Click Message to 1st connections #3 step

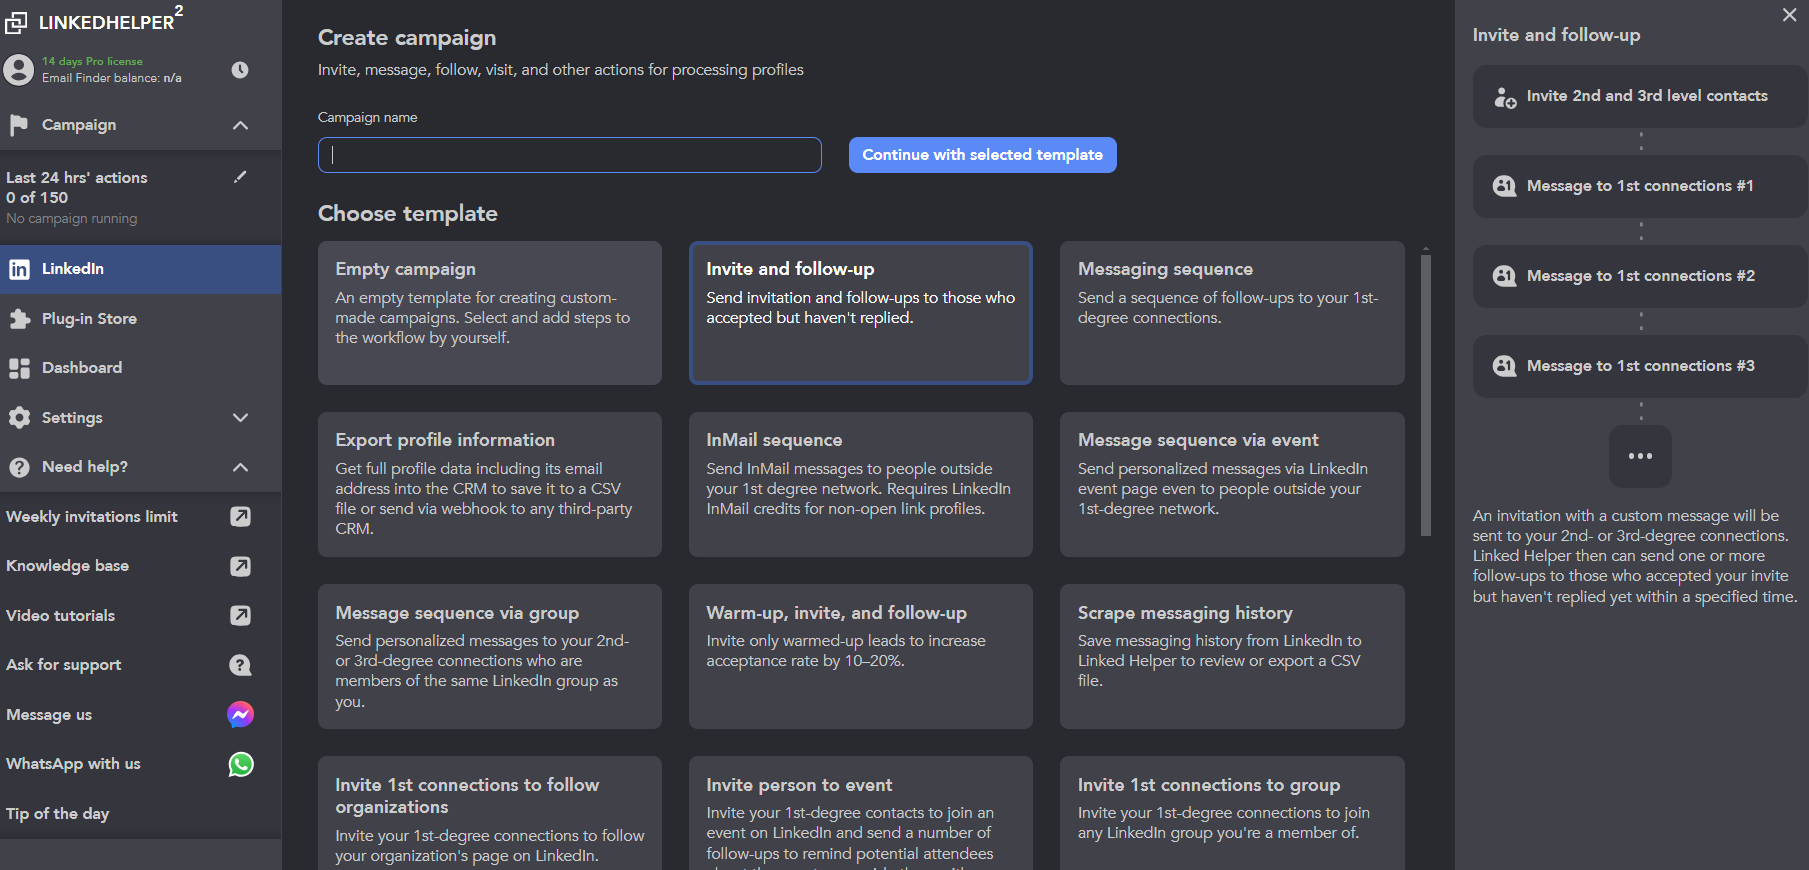tap(1640, 366)
